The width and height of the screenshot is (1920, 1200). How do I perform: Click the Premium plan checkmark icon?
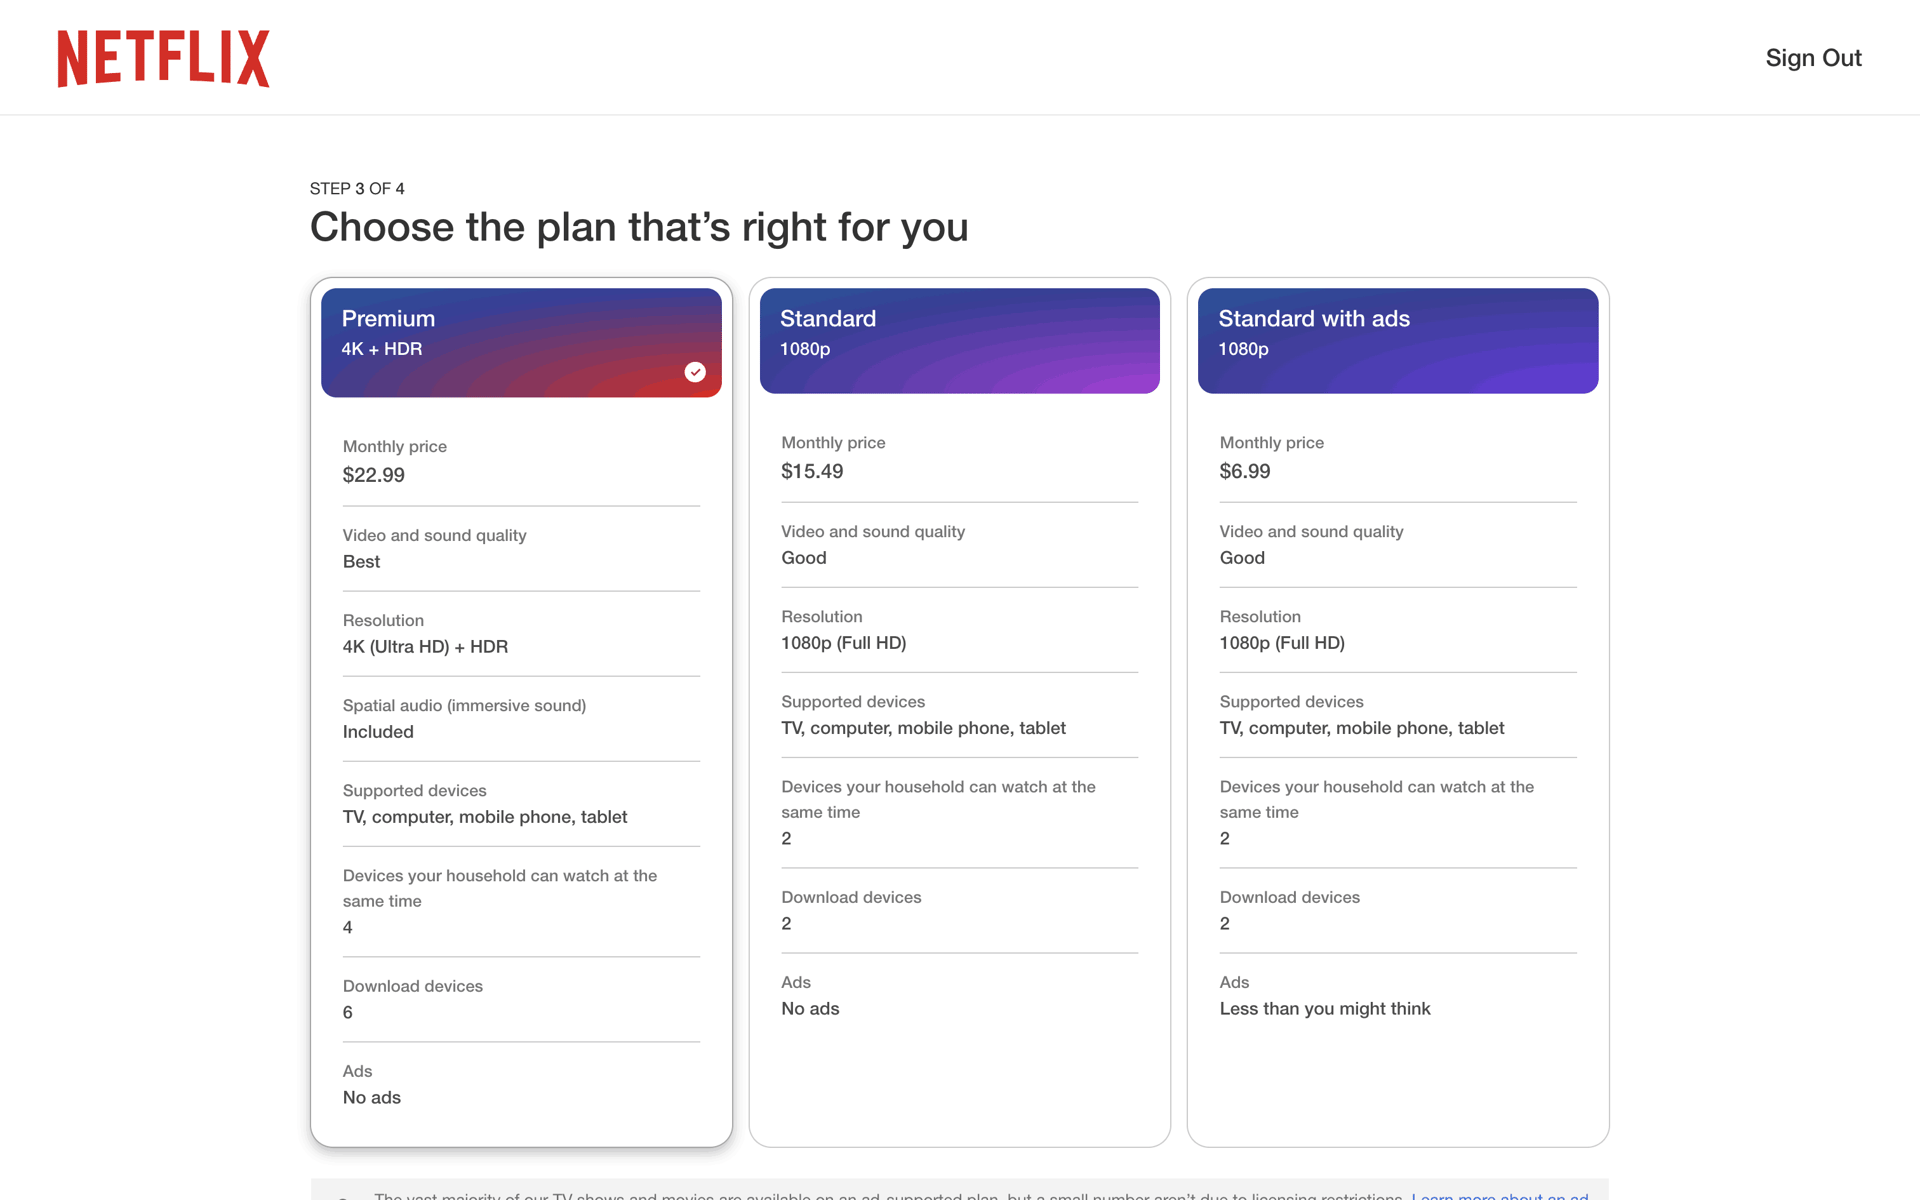[x=695, y=372]
